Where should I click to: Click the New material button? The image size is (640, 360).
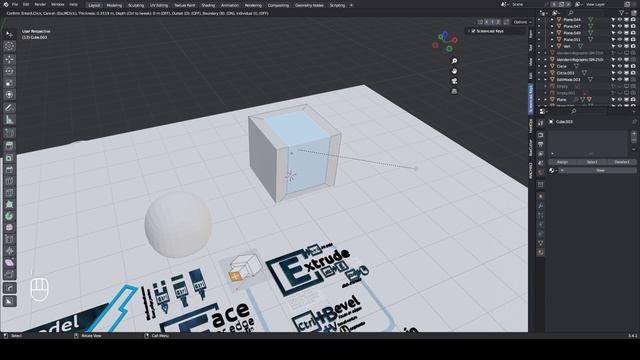pos(598,170)
